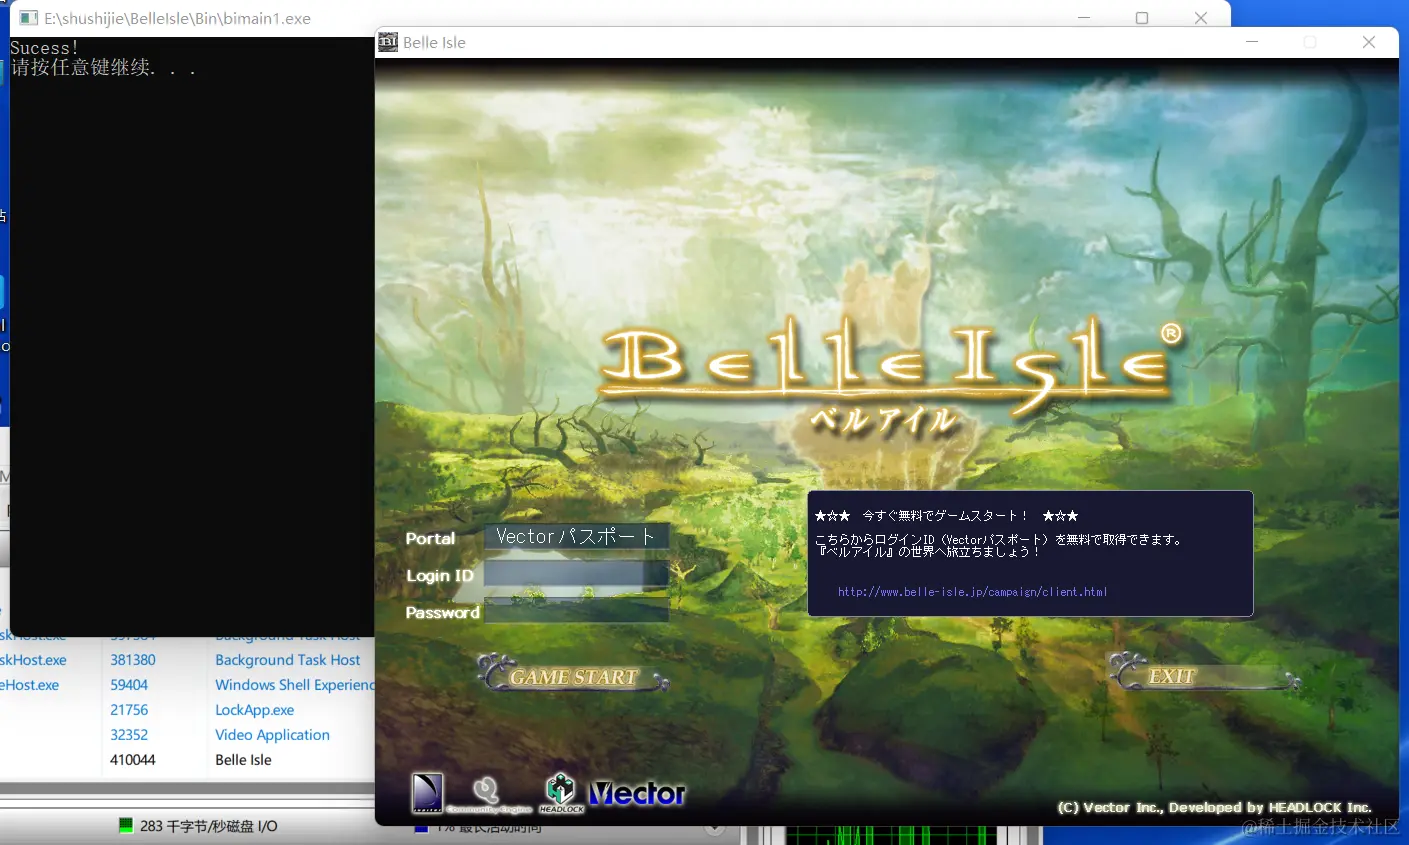Viewport: 1409px width, 845px height.
Task: Open the Portal dropdown showing Vectorパスポート
Action: pyautogui.click(x=576, y=537)
